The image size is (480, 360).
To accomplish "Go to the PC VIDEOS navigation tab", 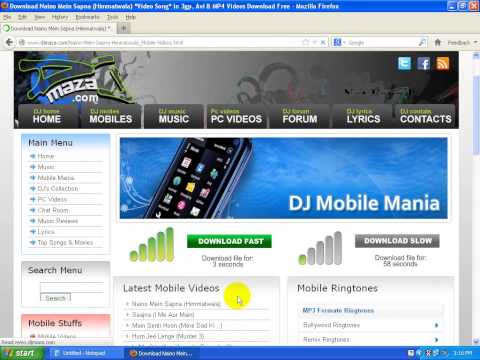I will [236, 116].
